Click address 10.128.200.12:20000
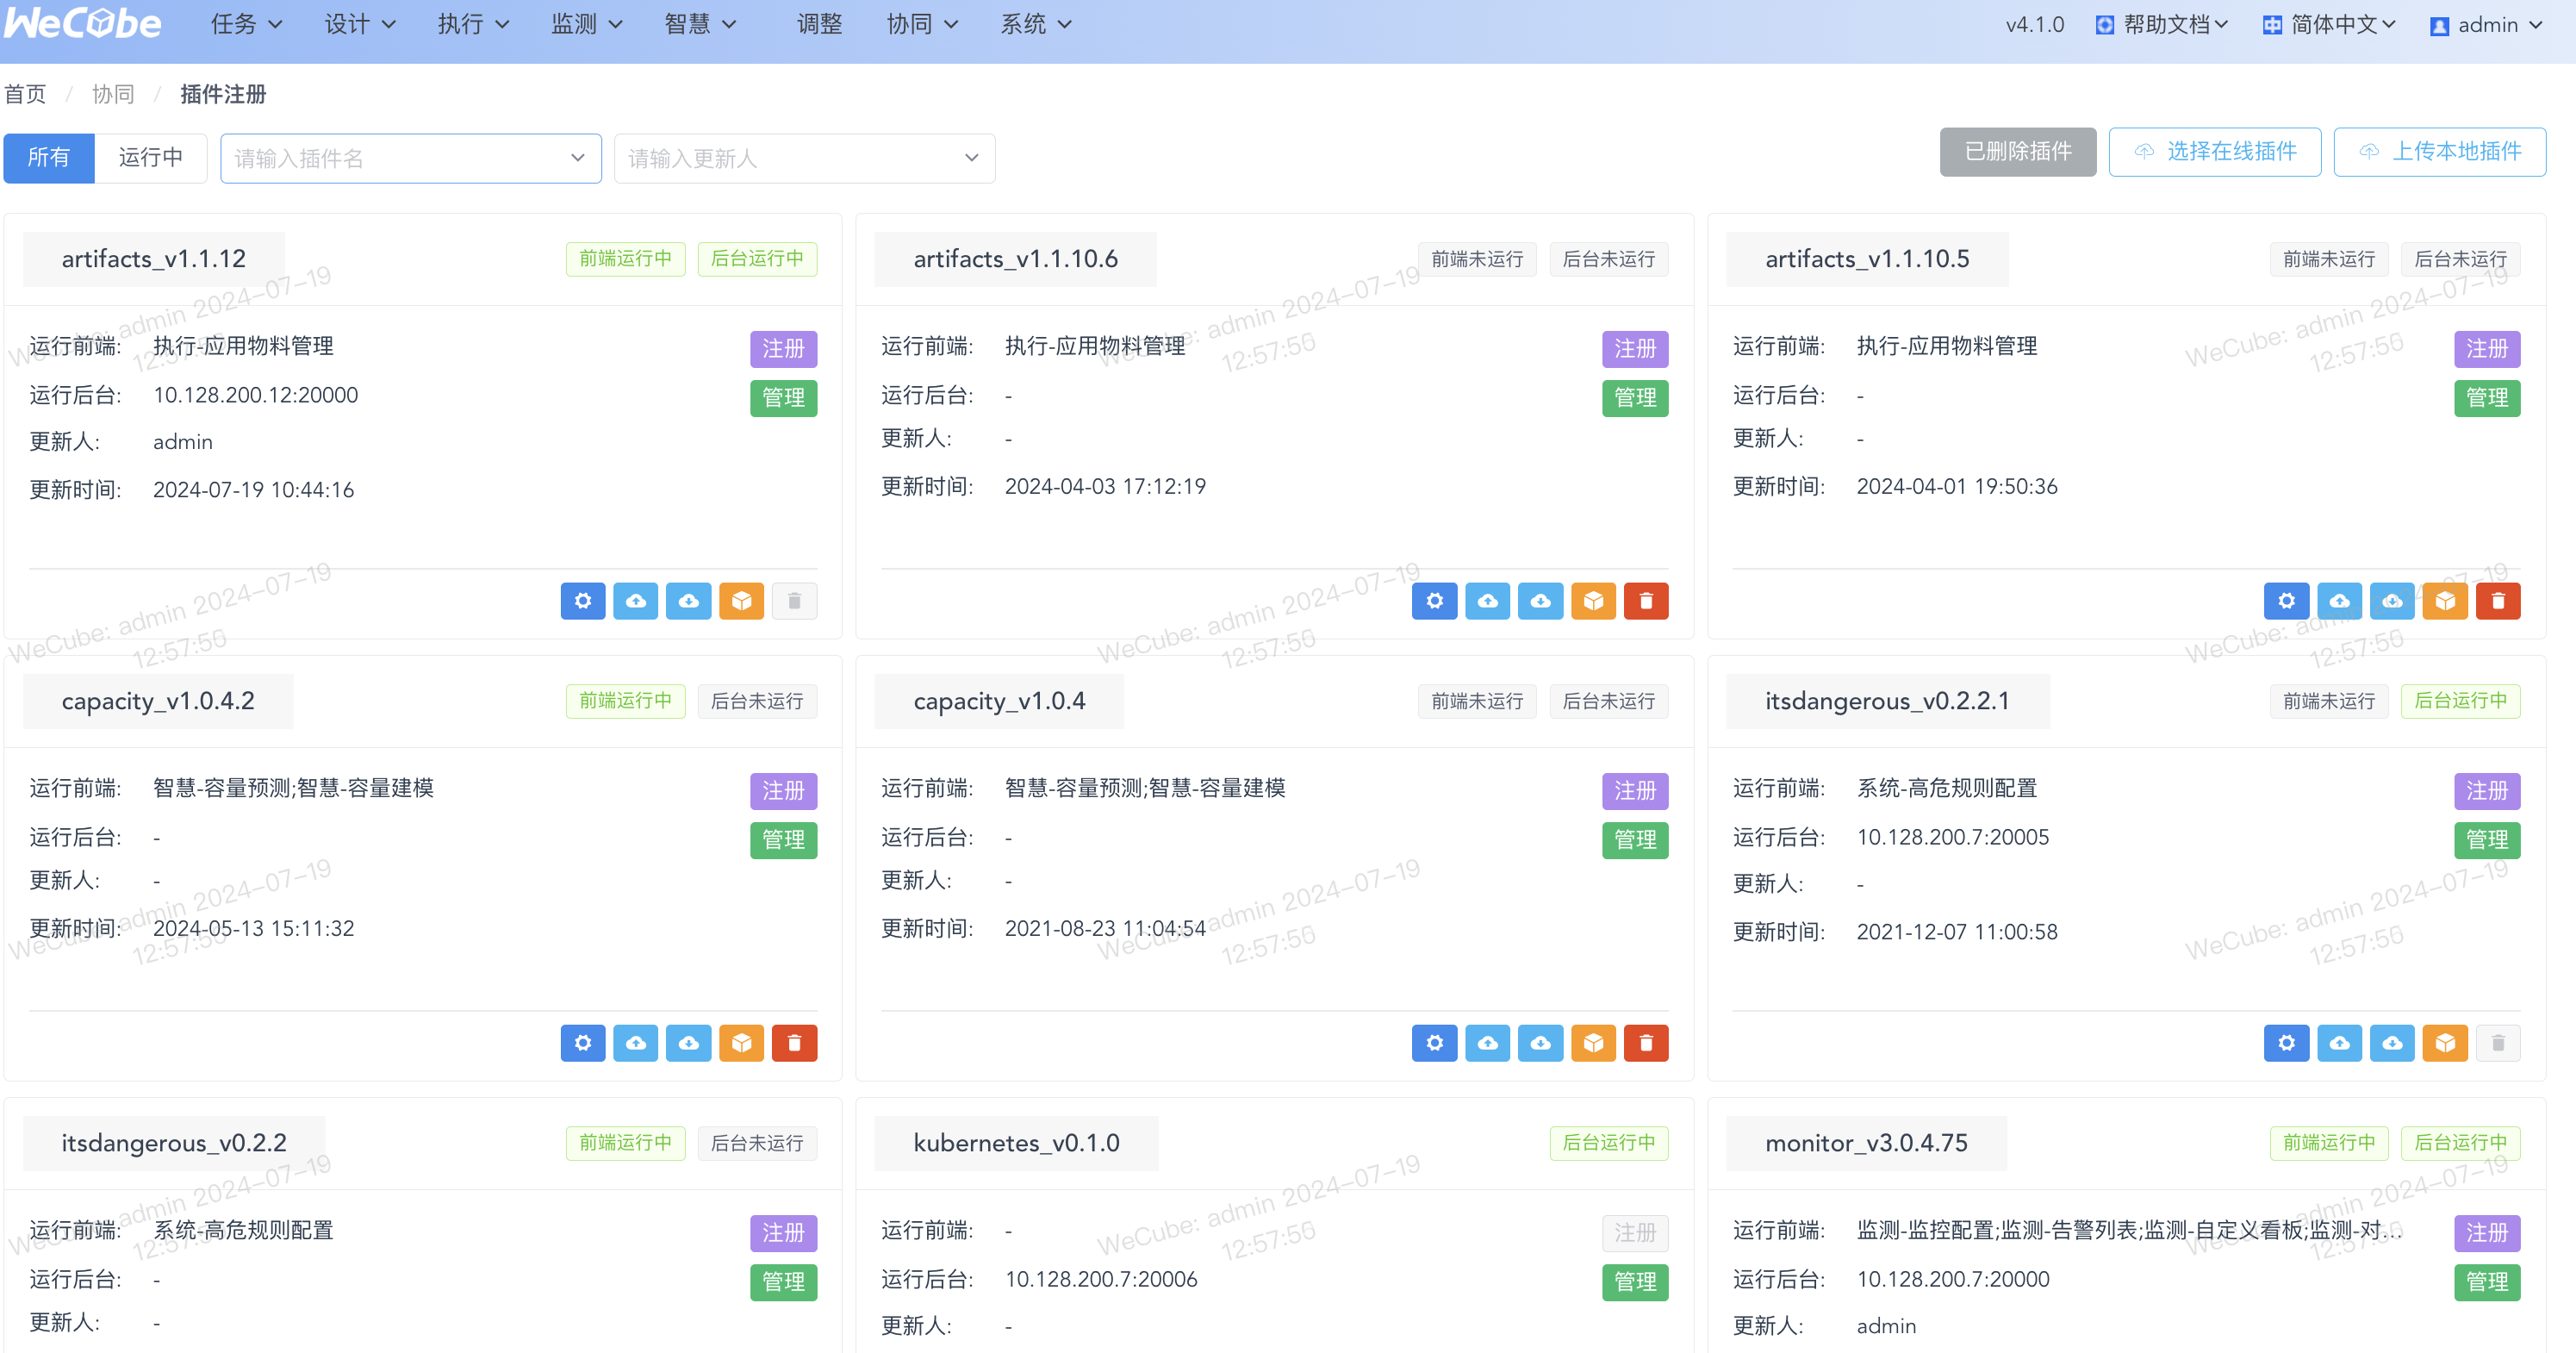Viewport: 2576px width, 1353px height. click(x=256, y=395)
